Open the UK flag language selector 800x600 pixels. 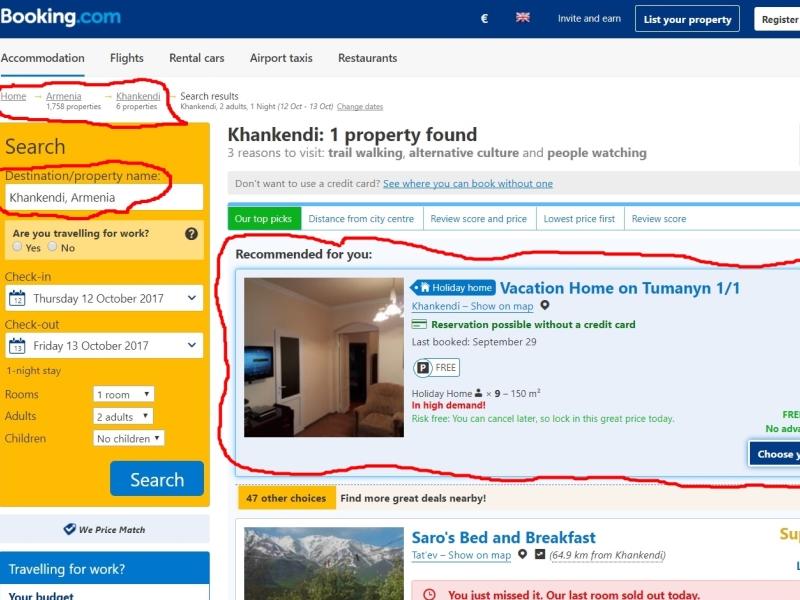[522, 18]
